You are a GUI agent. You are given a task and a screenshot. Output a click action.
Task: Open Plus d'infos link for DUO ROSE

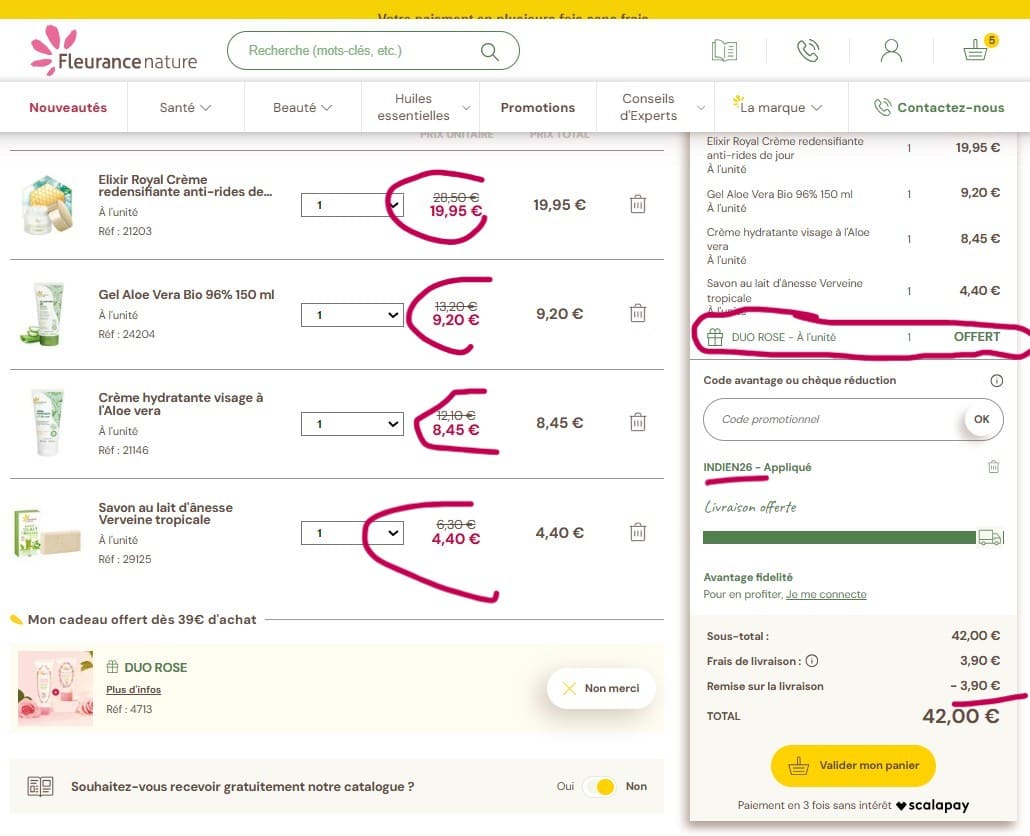point(133,690)
